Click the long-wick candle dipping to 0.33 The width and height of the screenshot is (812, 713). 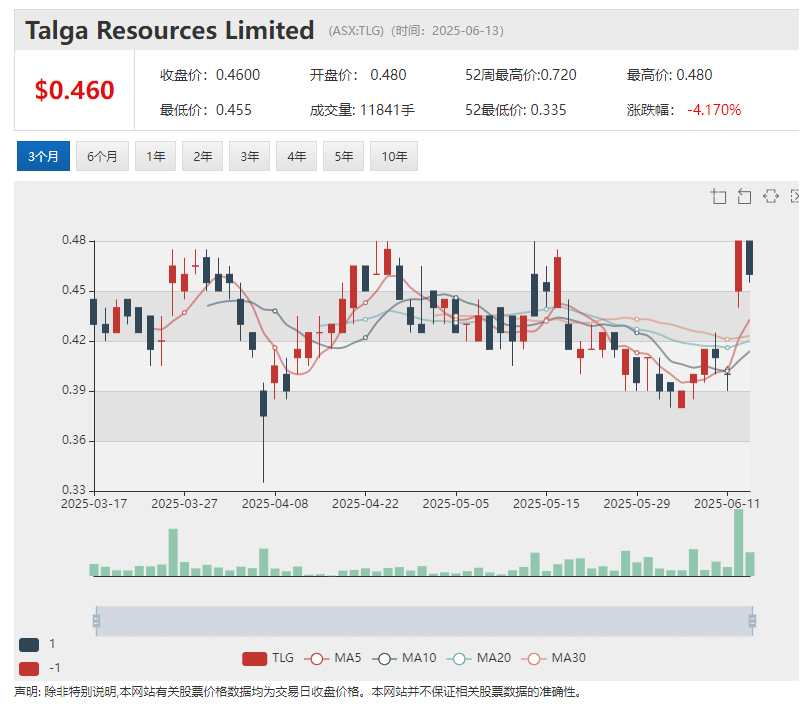pos(264,434)
